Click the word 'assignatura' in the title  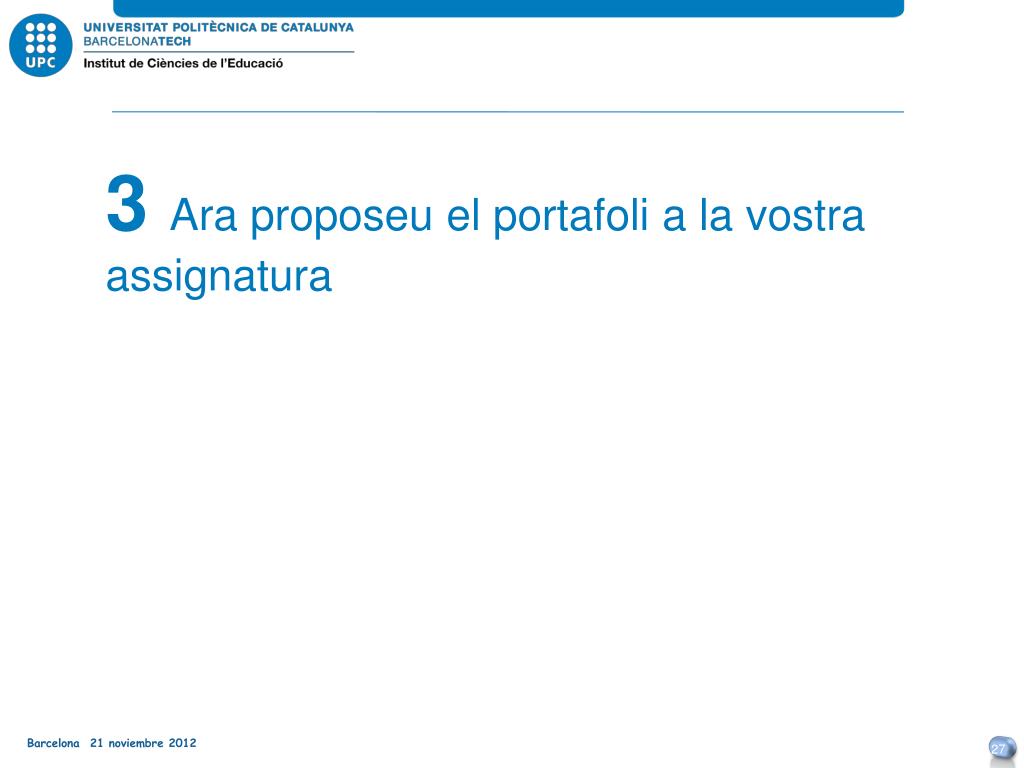coord(219,277)
